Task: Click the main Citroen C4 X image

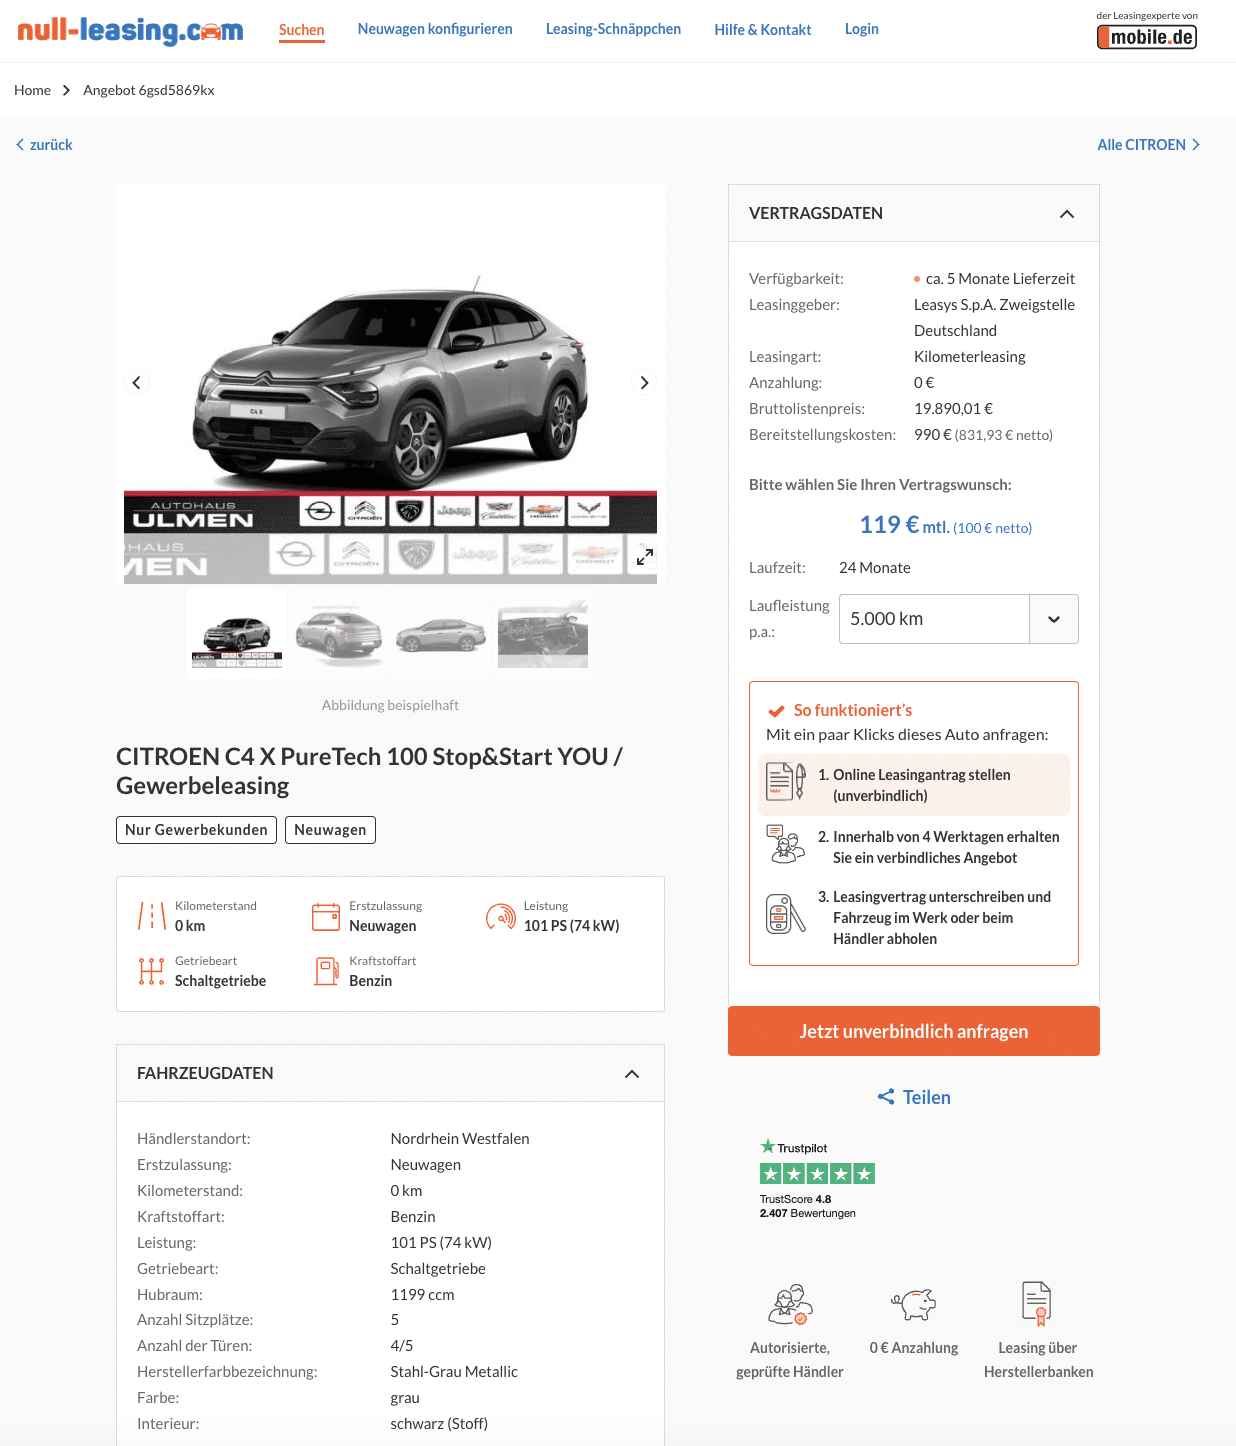Action: 390,384
